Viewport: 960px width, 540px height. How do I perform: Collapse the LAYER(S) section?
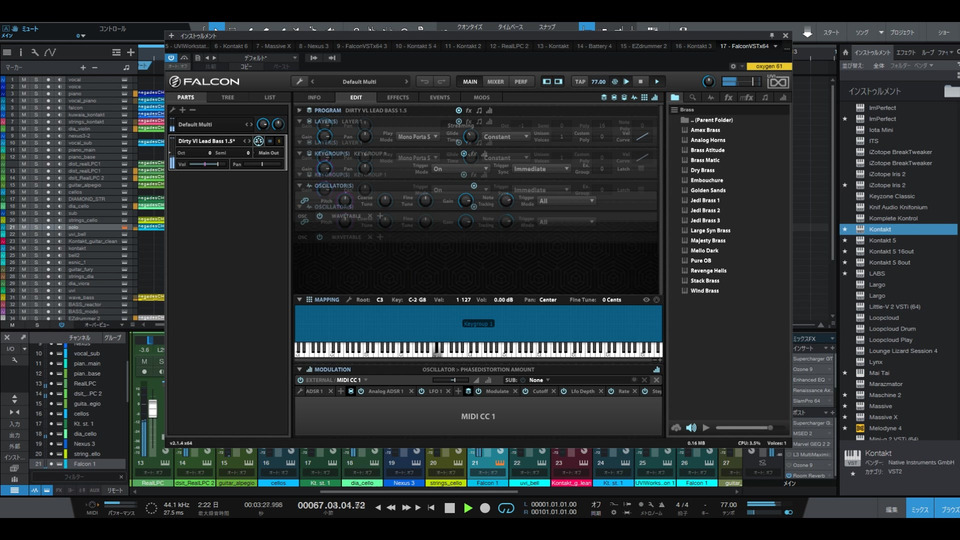(x=299, y=121)
